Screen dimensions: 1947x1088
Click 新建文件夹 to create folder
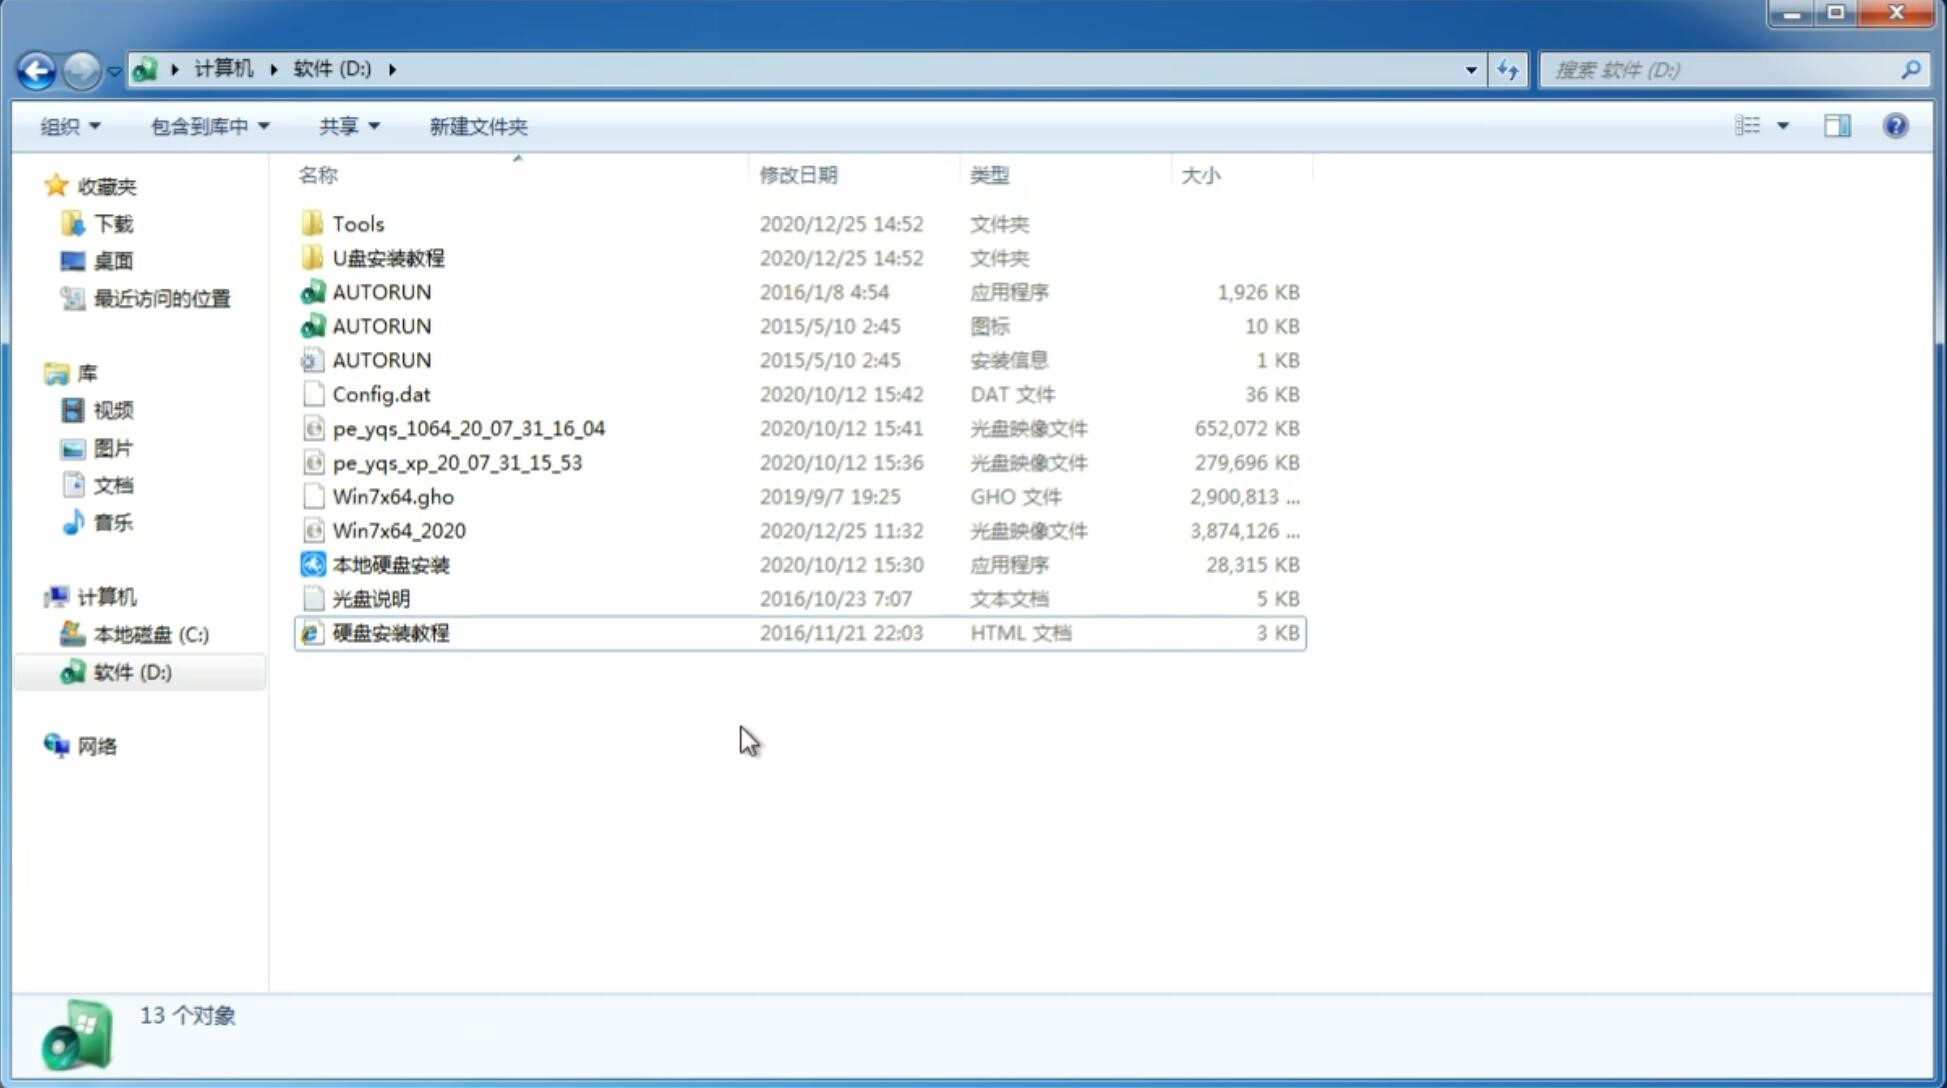[x=477, y=126]
